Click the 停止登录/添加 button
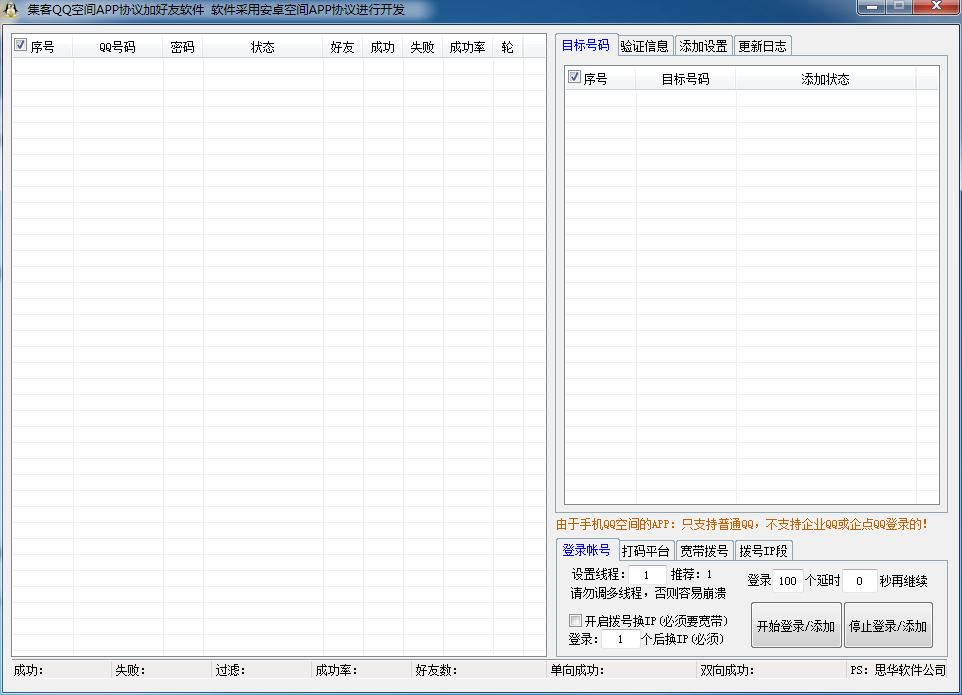Viewport: 962px width, 695px height. 888,626
